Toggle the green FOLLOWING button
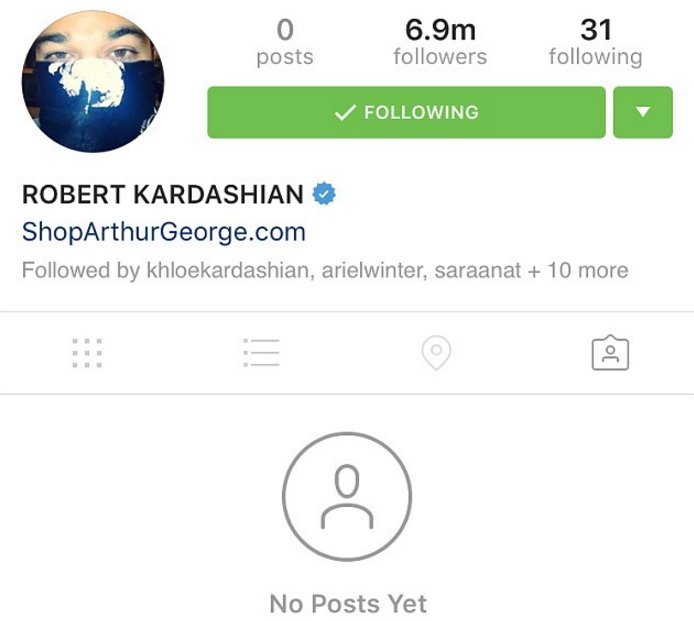 tap(406, 112)
